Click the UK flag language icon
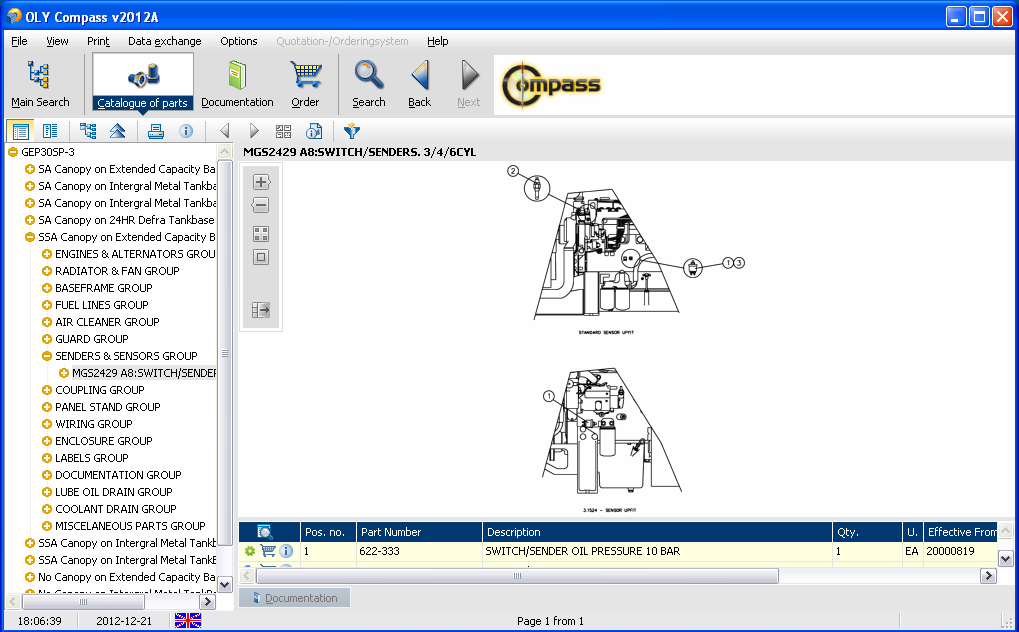1019x632 pixels. [x=188, y=621]
